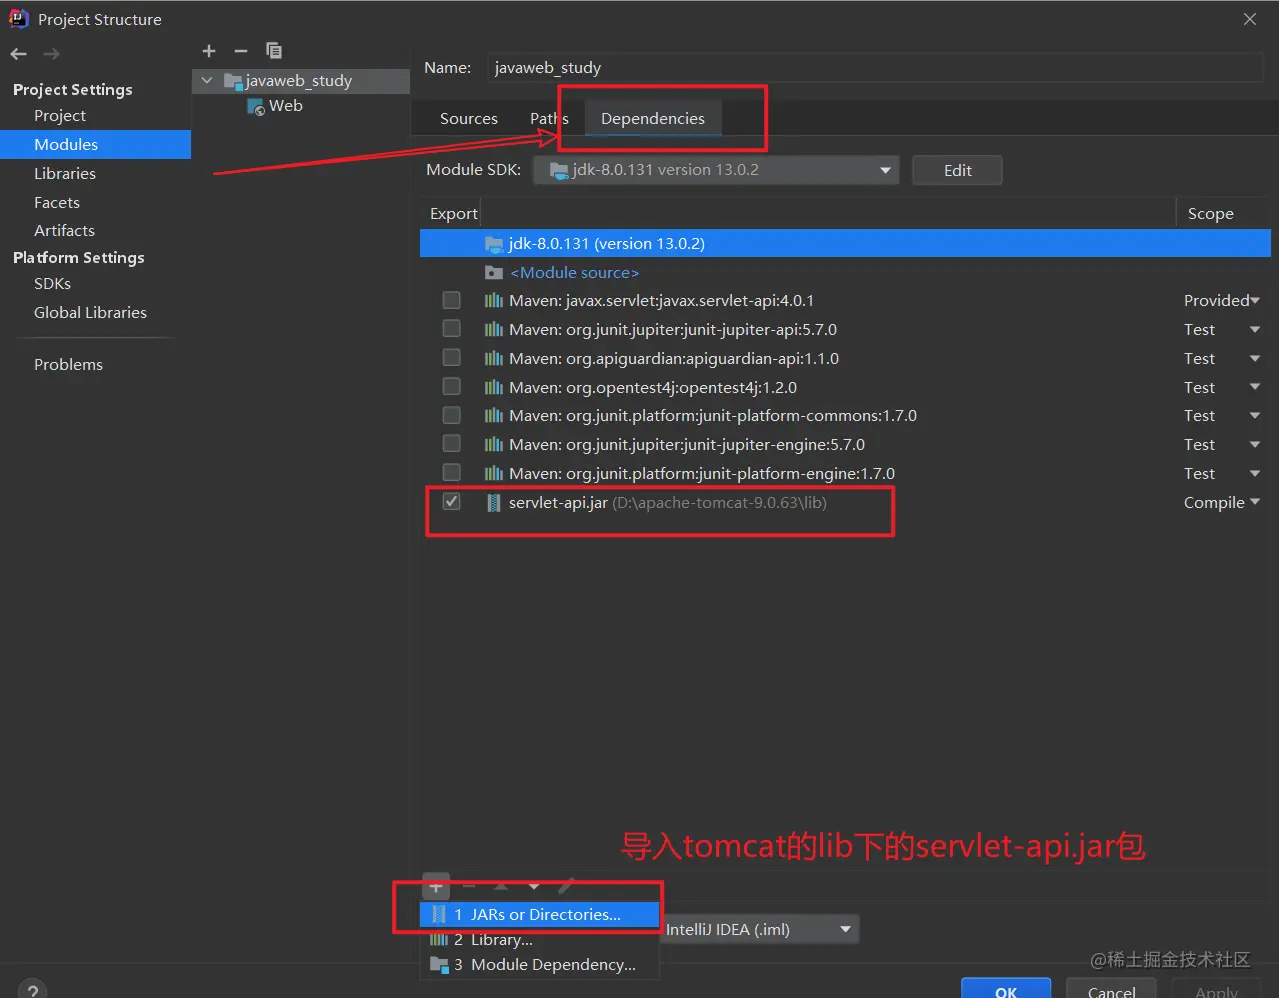Screen dimensions: 1279x998
Task: Switch to the Paths tab
Action: pos(549,118)
